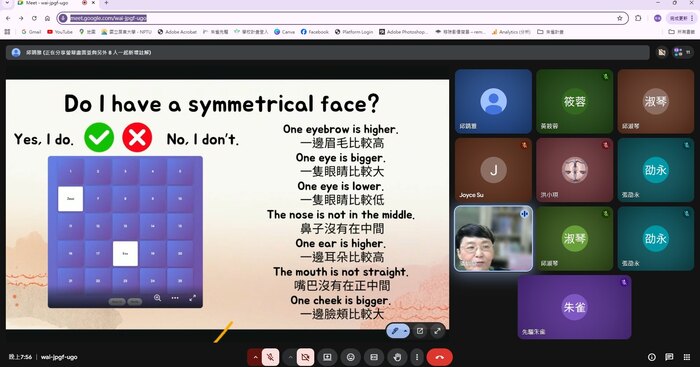Open the ellipsis menu in the embedded grid
700x367 pixels.
click(175, 298)
